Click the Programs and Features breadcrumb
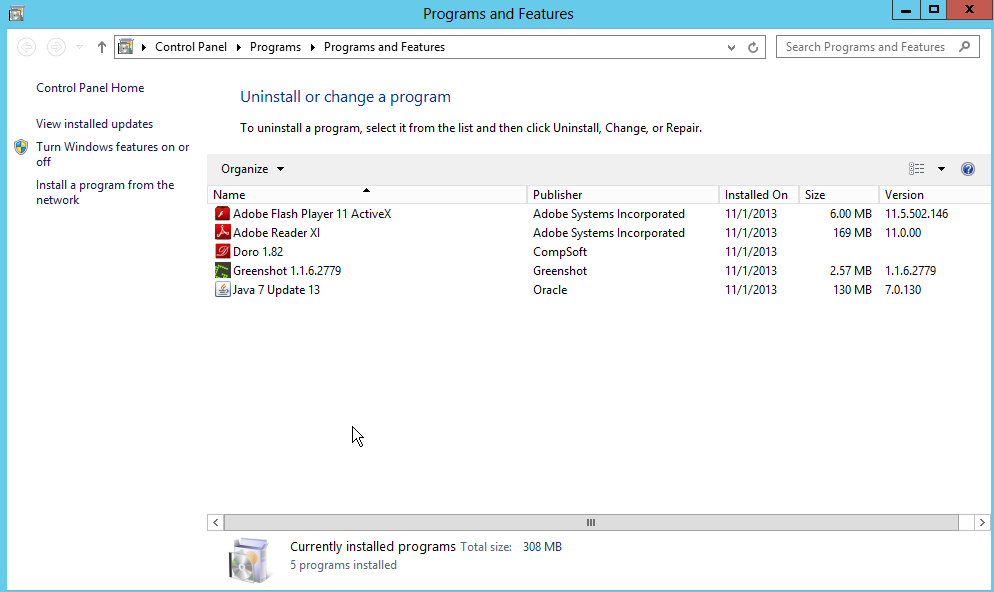 384,47
